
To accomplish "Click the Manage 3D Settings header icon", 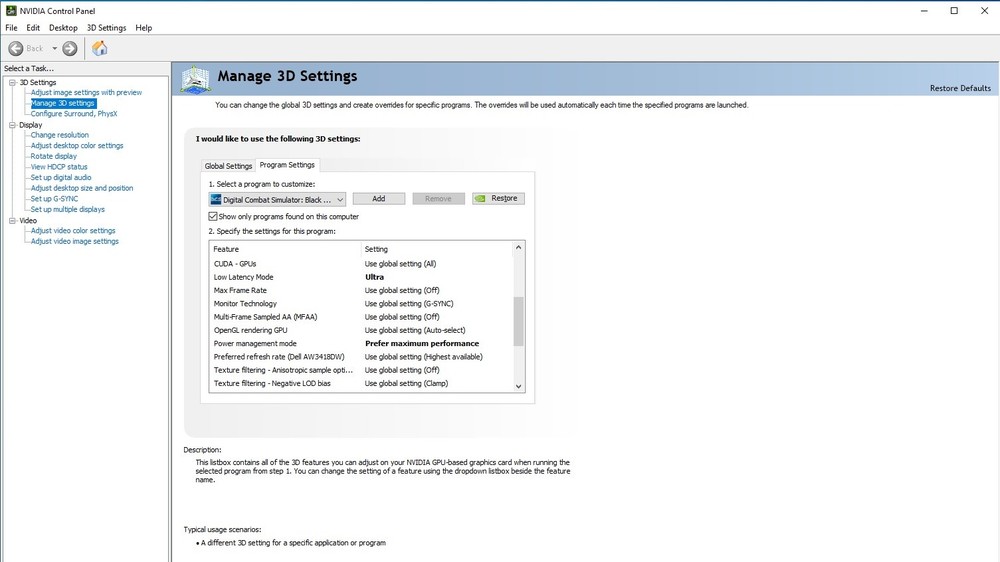I will 195,80.
